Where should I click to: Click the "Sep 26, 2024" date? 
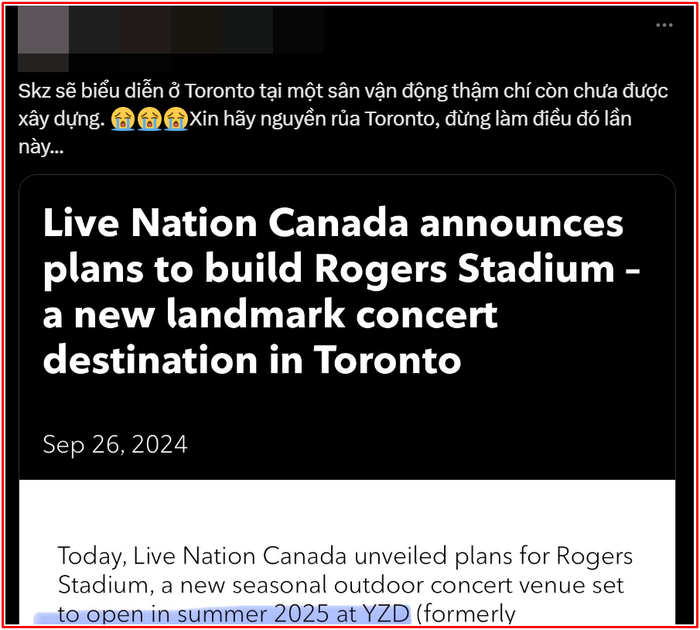click(x=115, y=444)
